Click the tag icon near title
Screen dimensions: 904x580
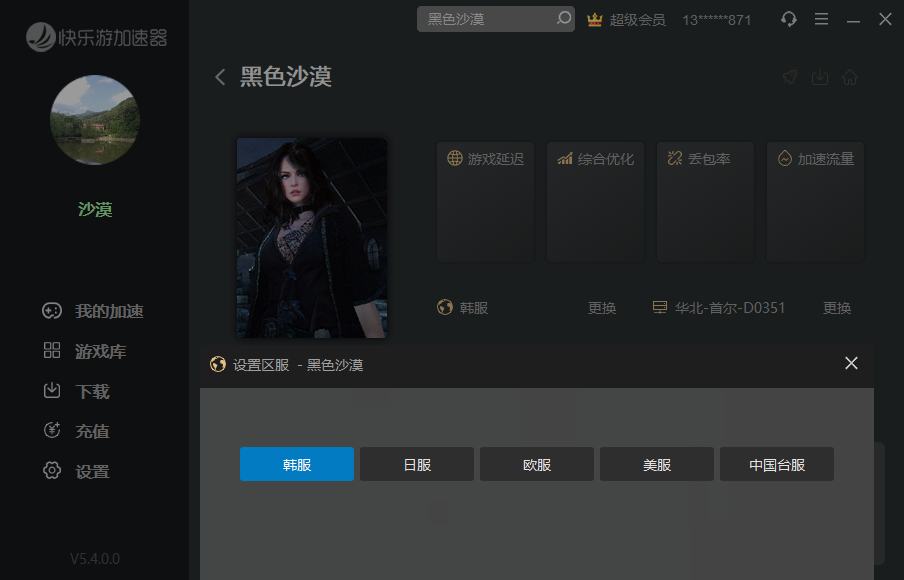[790, 77]
